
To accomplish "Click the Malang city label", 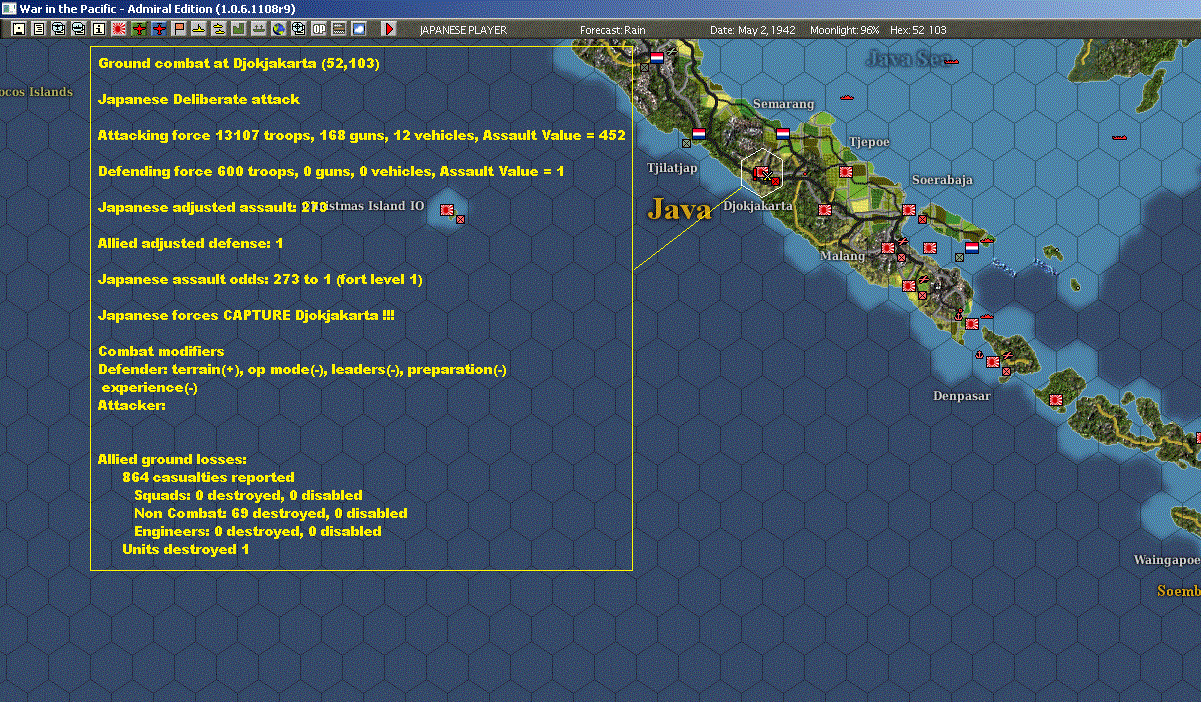I will [841, 256].
